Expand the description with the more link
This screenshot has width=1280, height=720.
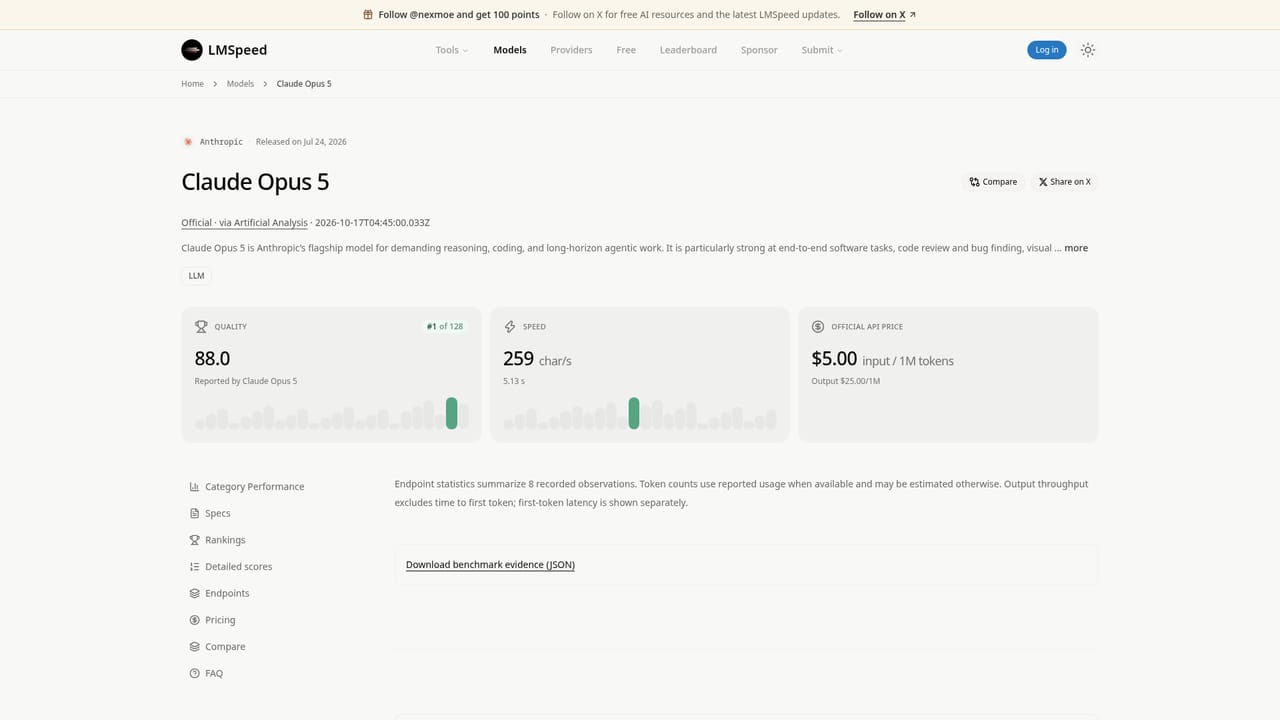pos(1076,248)
